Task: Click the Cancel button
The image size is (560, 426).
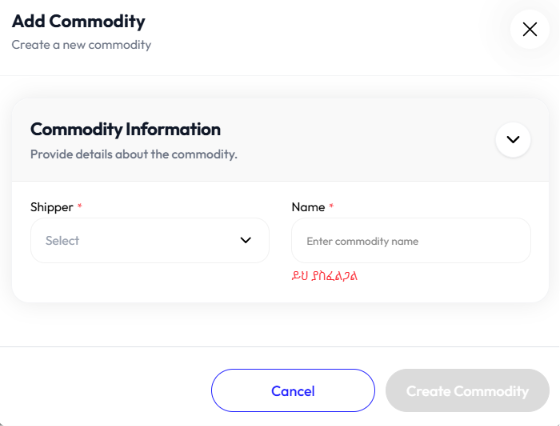Action: tap(293, 391)
